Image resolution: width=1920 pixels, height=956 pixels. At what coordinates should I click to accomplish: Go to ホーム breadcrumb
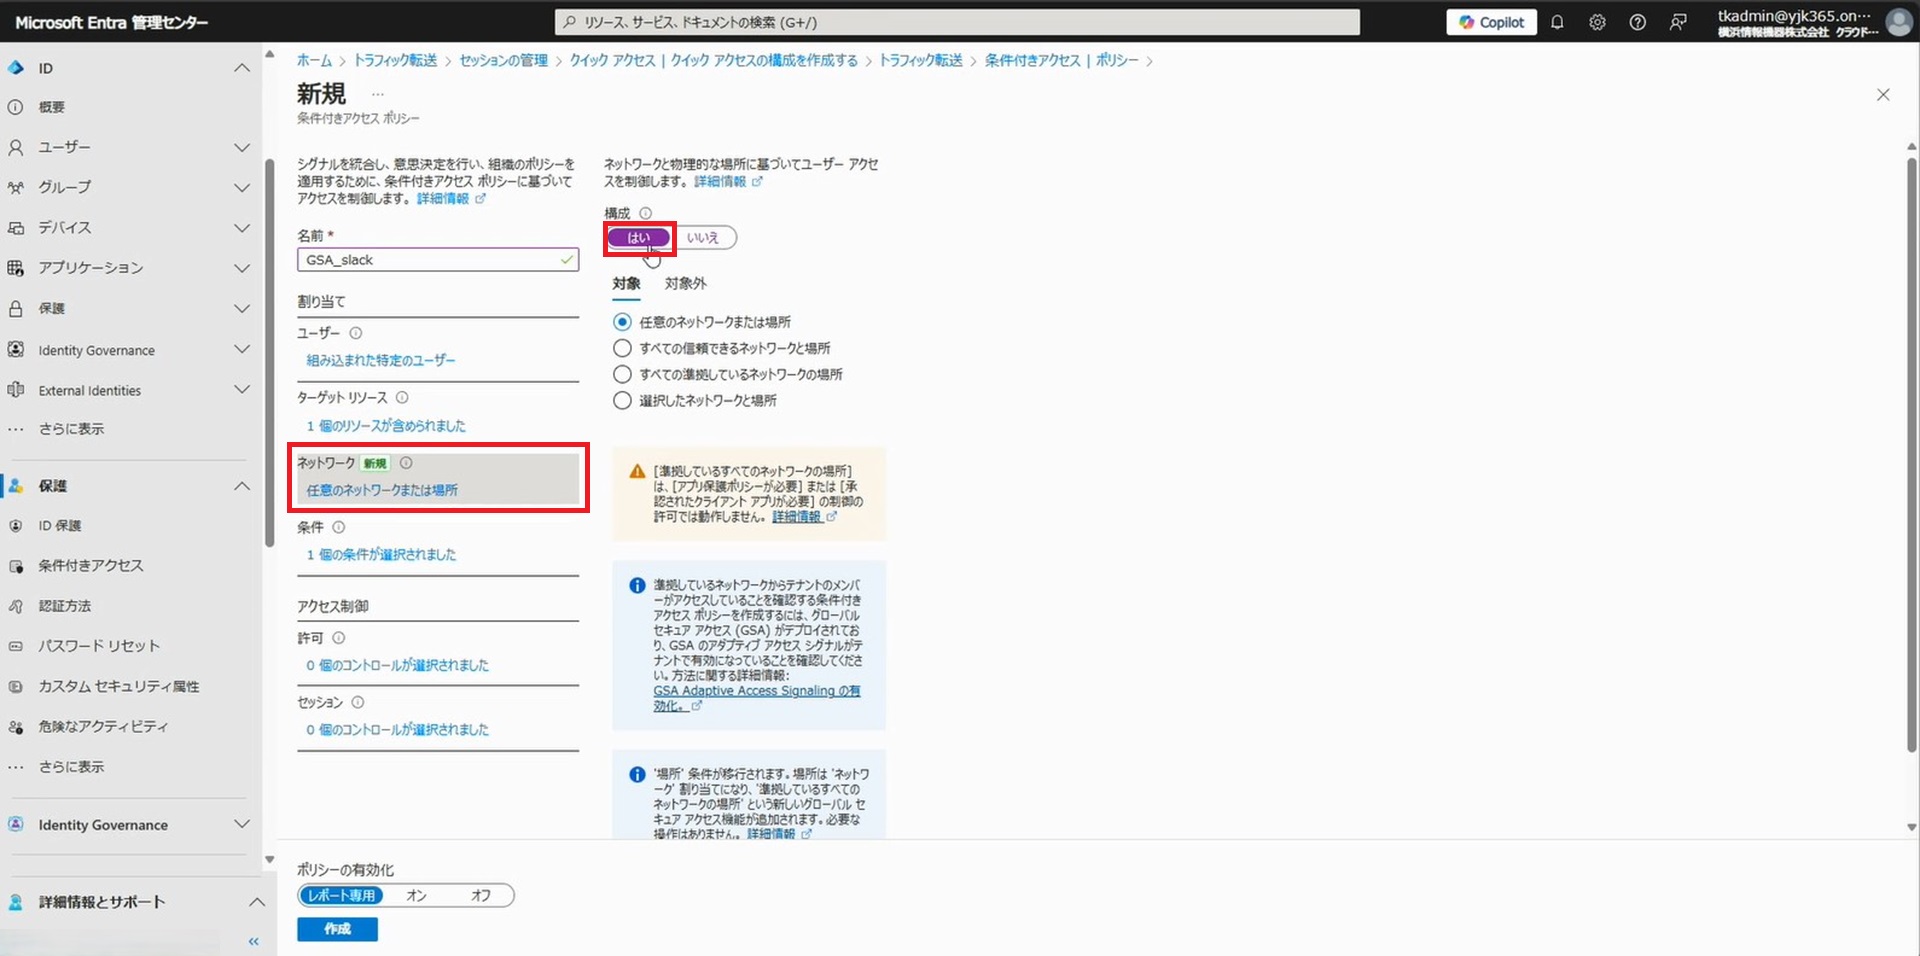(314, 60)
